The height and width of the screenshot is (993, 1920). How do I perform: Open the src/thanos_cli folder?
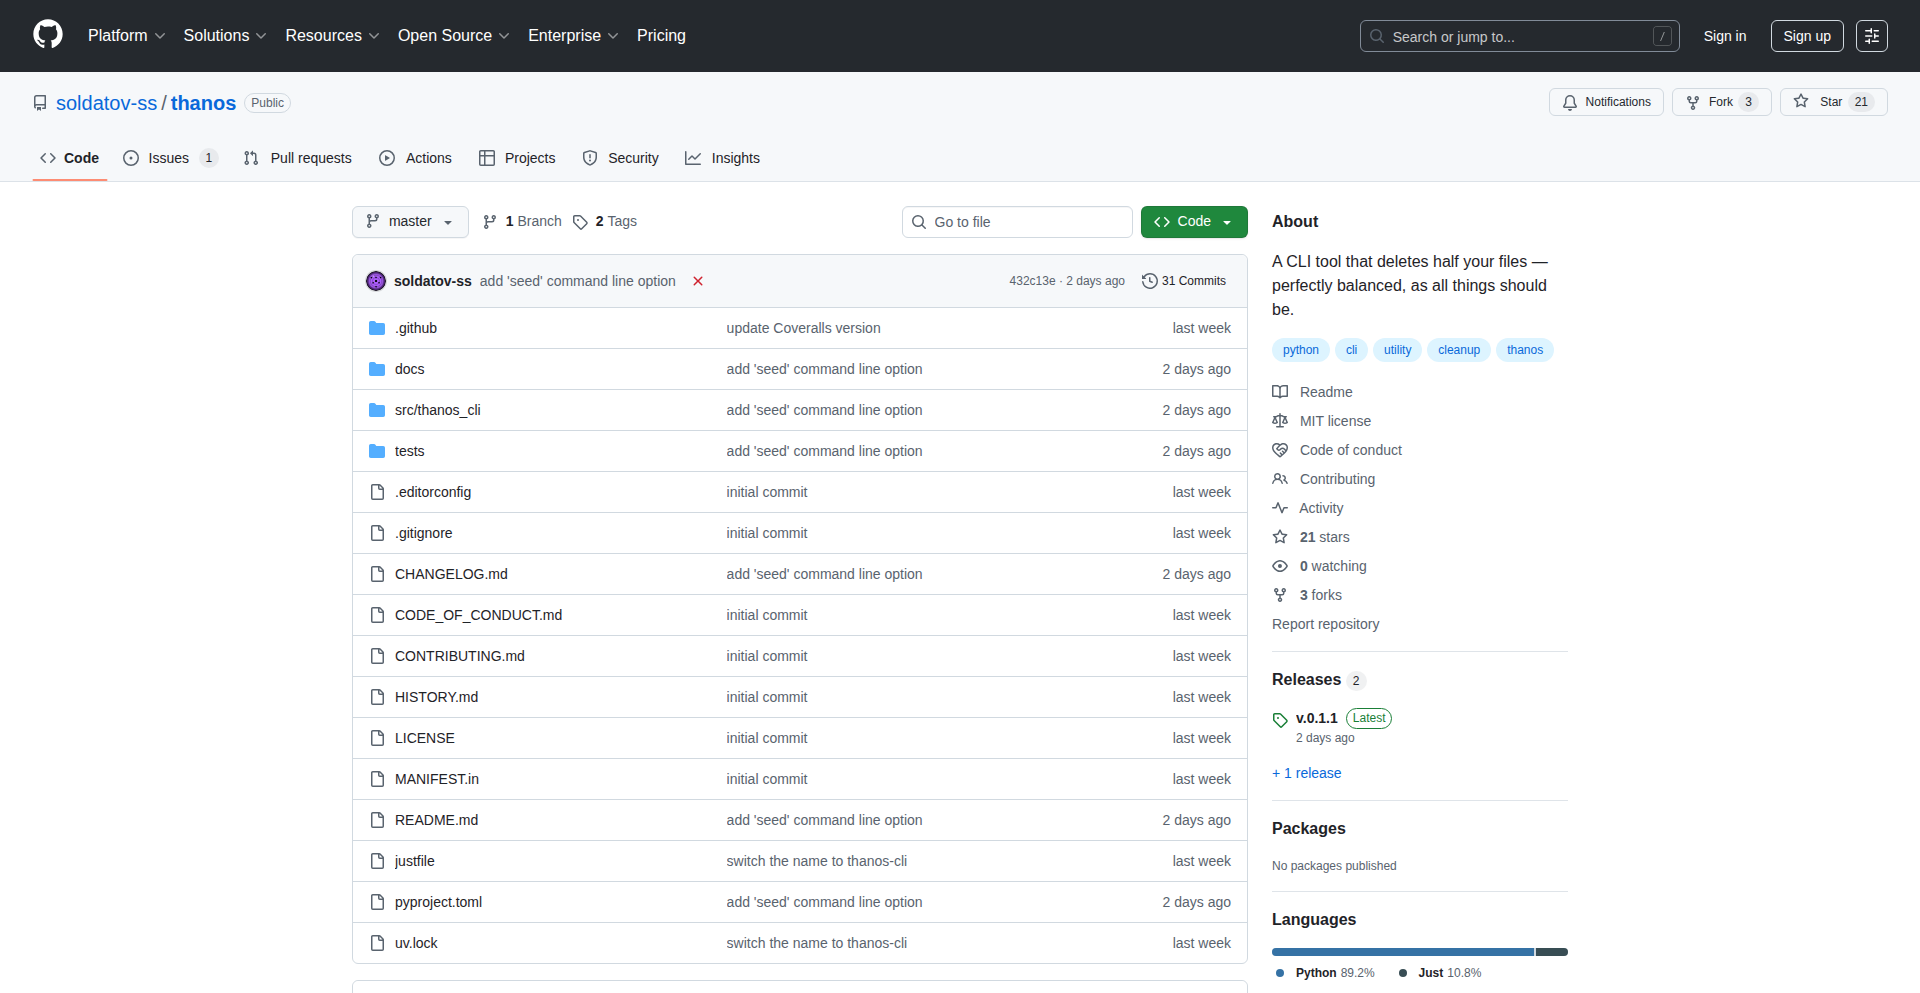(437, 410)
